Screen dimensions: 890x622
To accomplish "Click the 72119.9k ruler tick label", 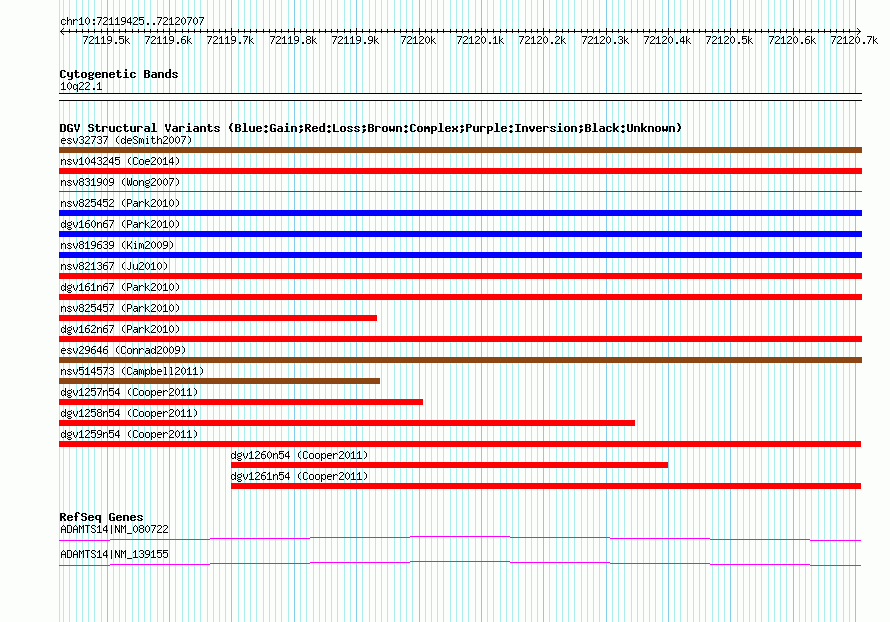I will (x=355, y=40).
